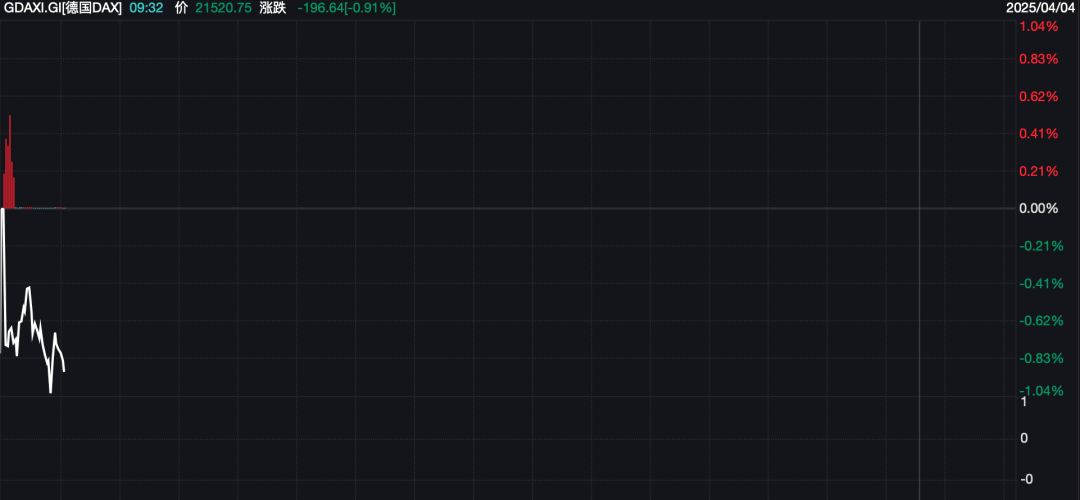
Task: Click the gray vertical marker line
Action: pyautogui.click(x=920, y=260)
